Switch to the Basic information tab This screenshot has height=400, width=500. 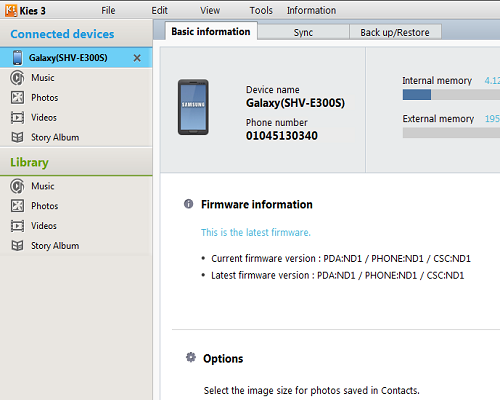[x=211, y=31]
